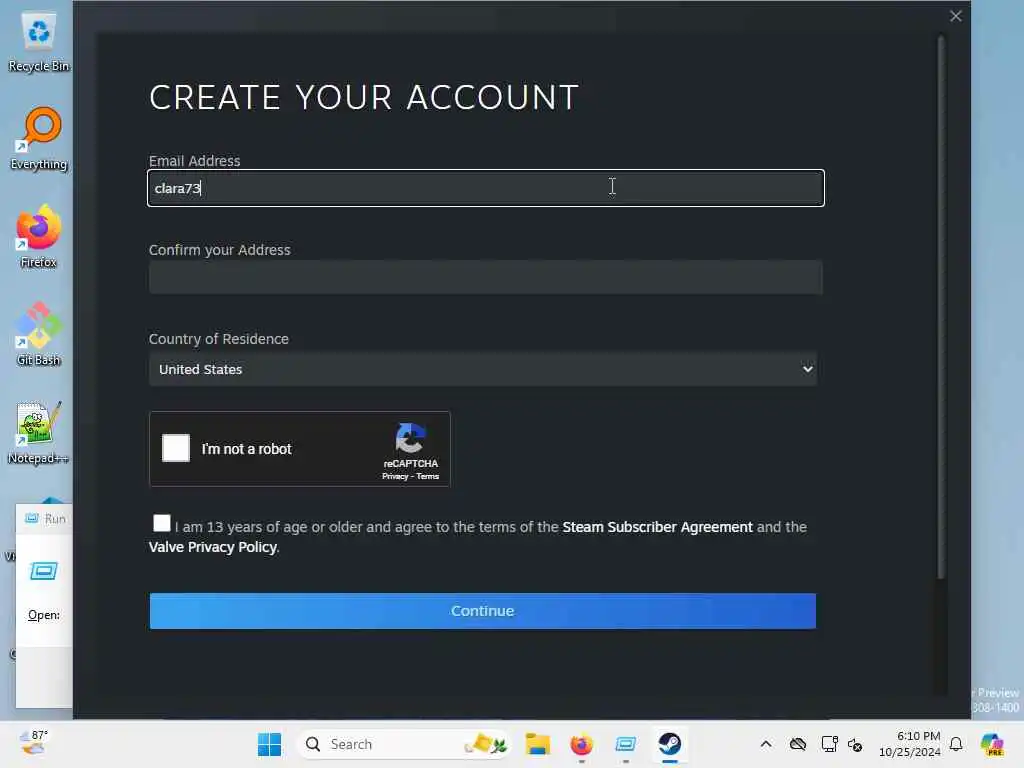The image size is (1024, 768).
Task: Open the Notepad++ desktop shortcut
Action: click(x=39, y=432)
